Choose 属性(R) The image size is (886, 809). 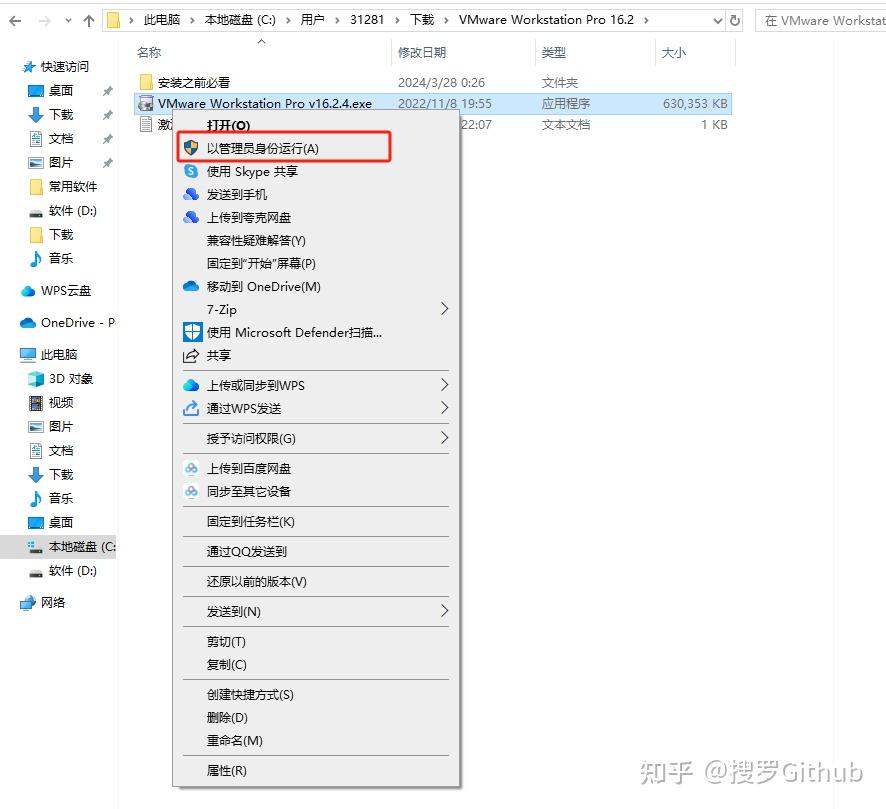[x=227, y=771]
